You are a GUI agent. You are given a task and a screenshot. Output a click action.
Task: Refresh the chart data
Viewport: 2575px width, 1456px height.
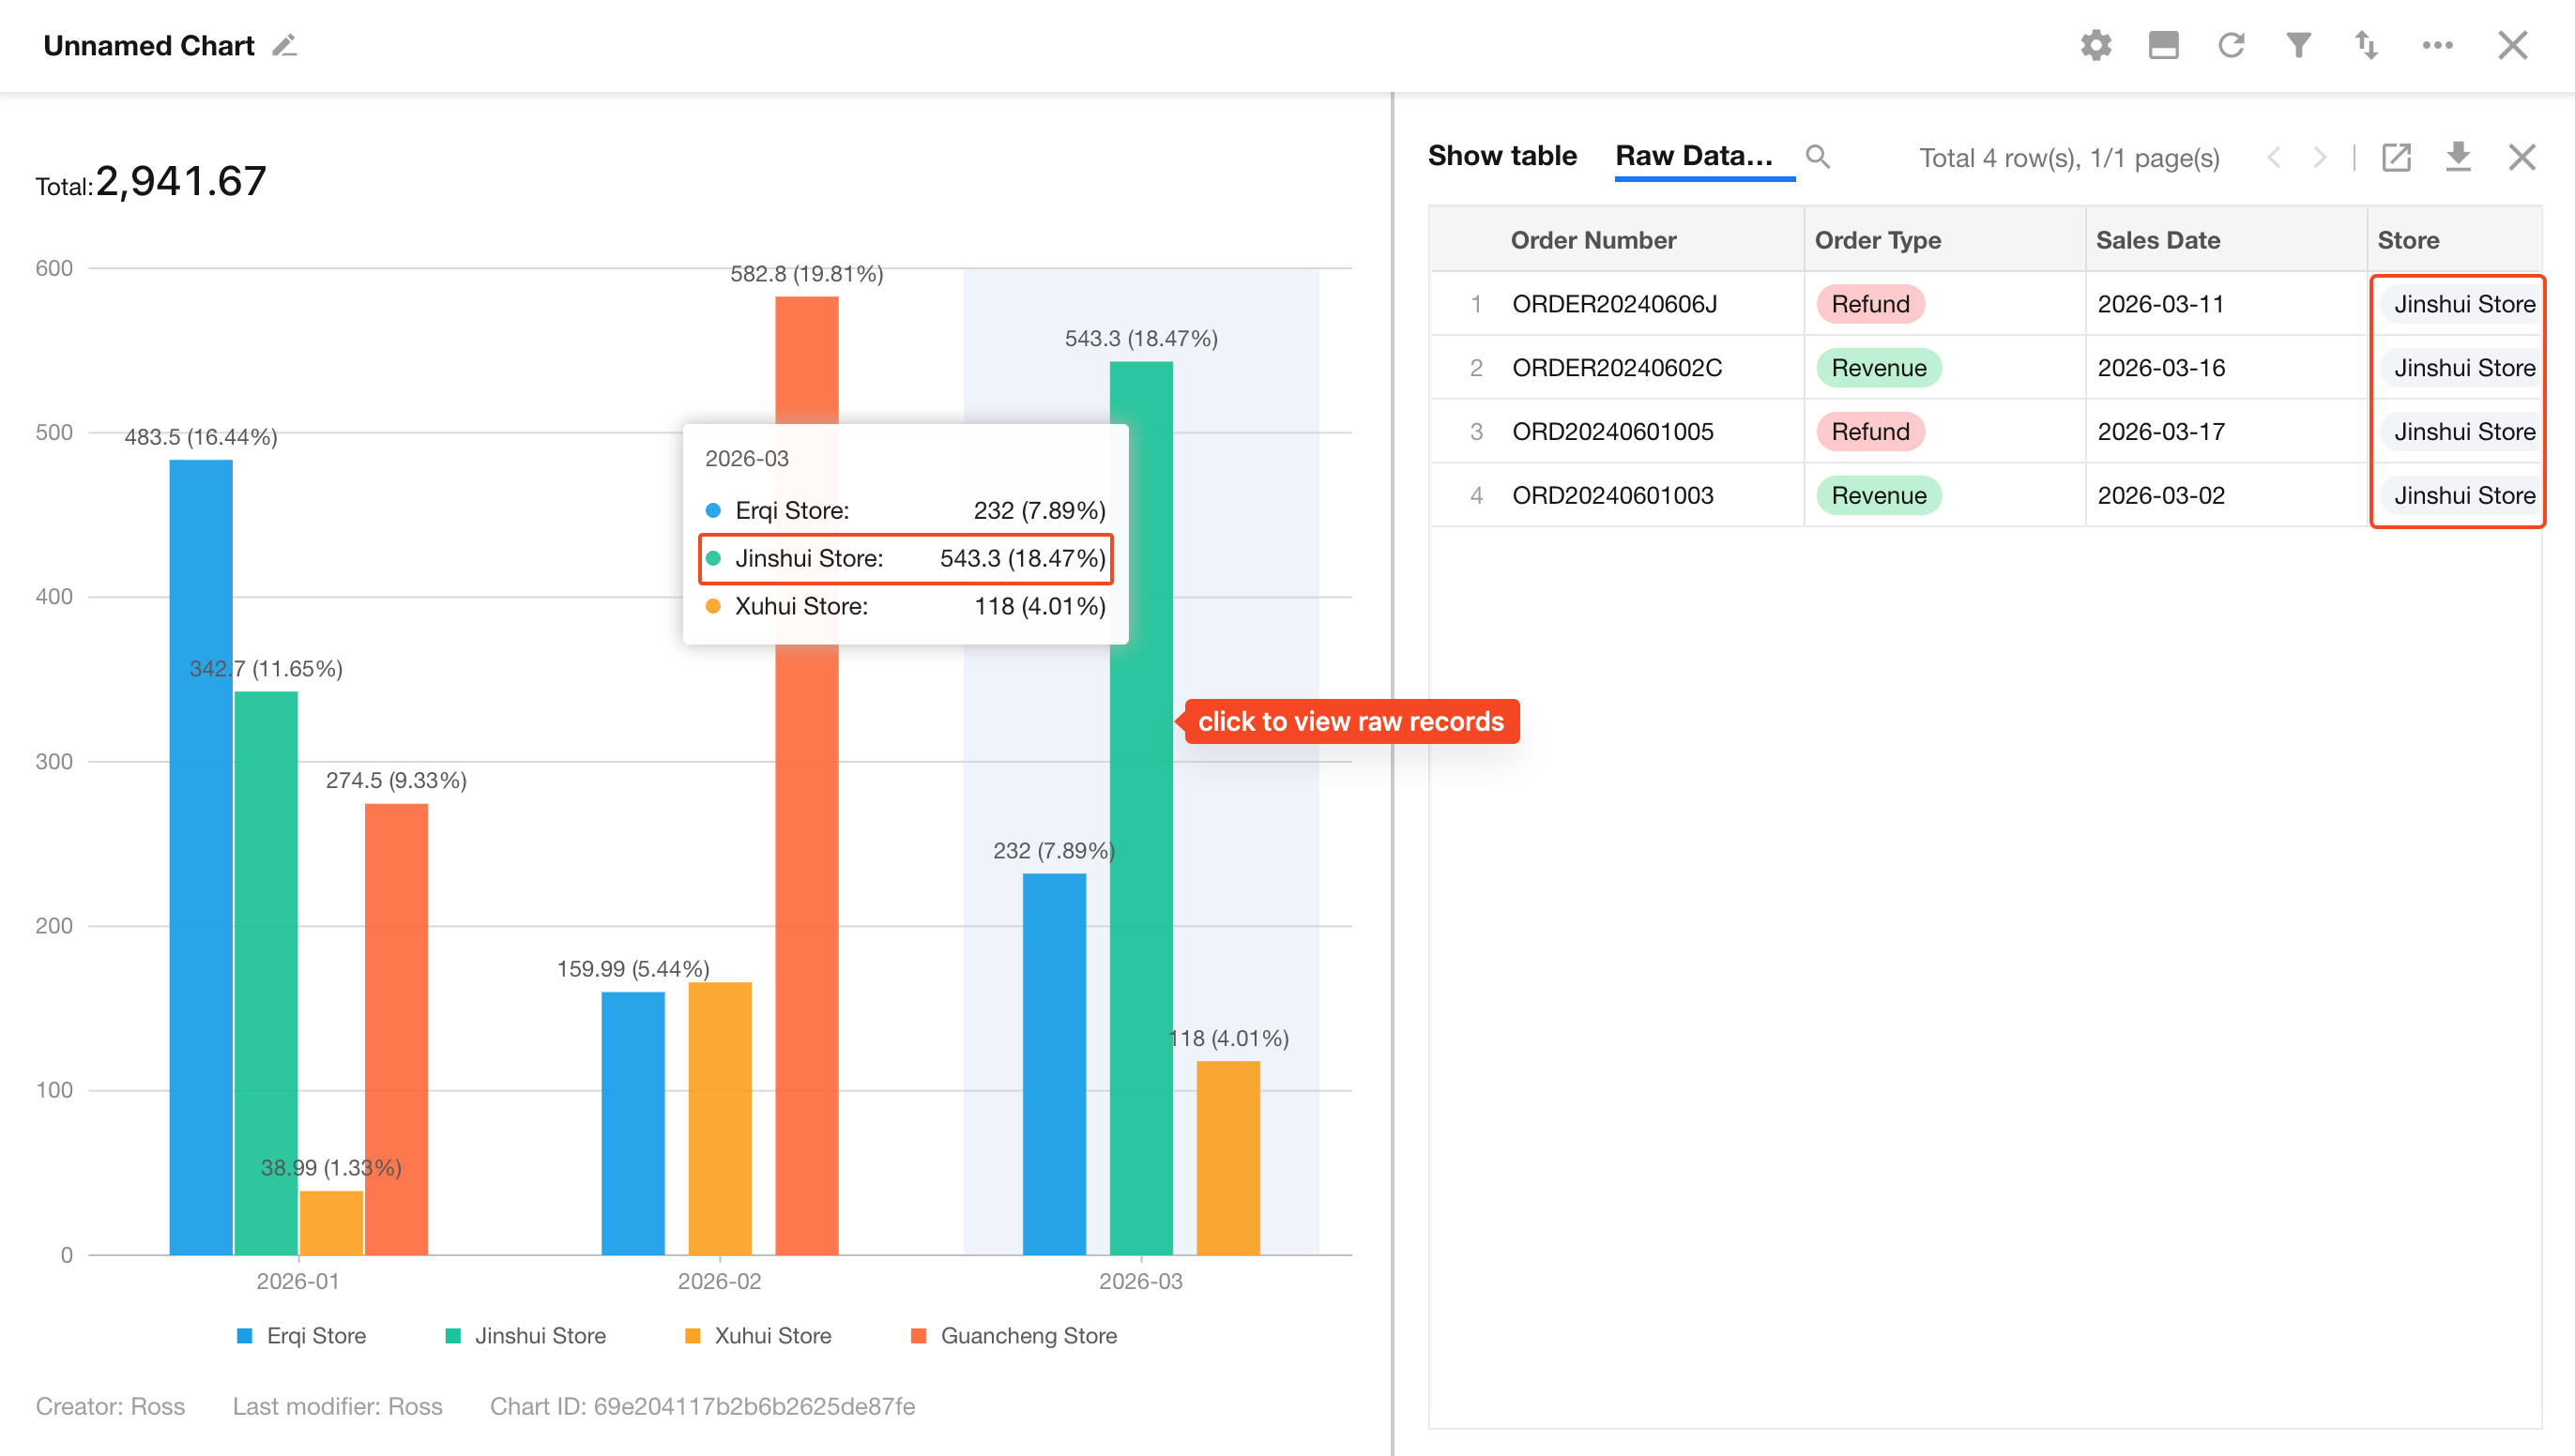tap(2231, 45)
